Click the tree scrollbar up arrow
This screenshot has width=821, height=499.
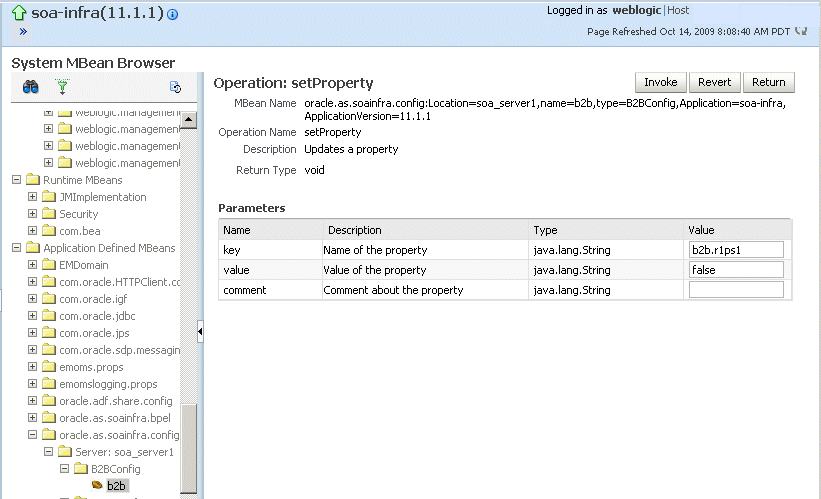point(188,120)
